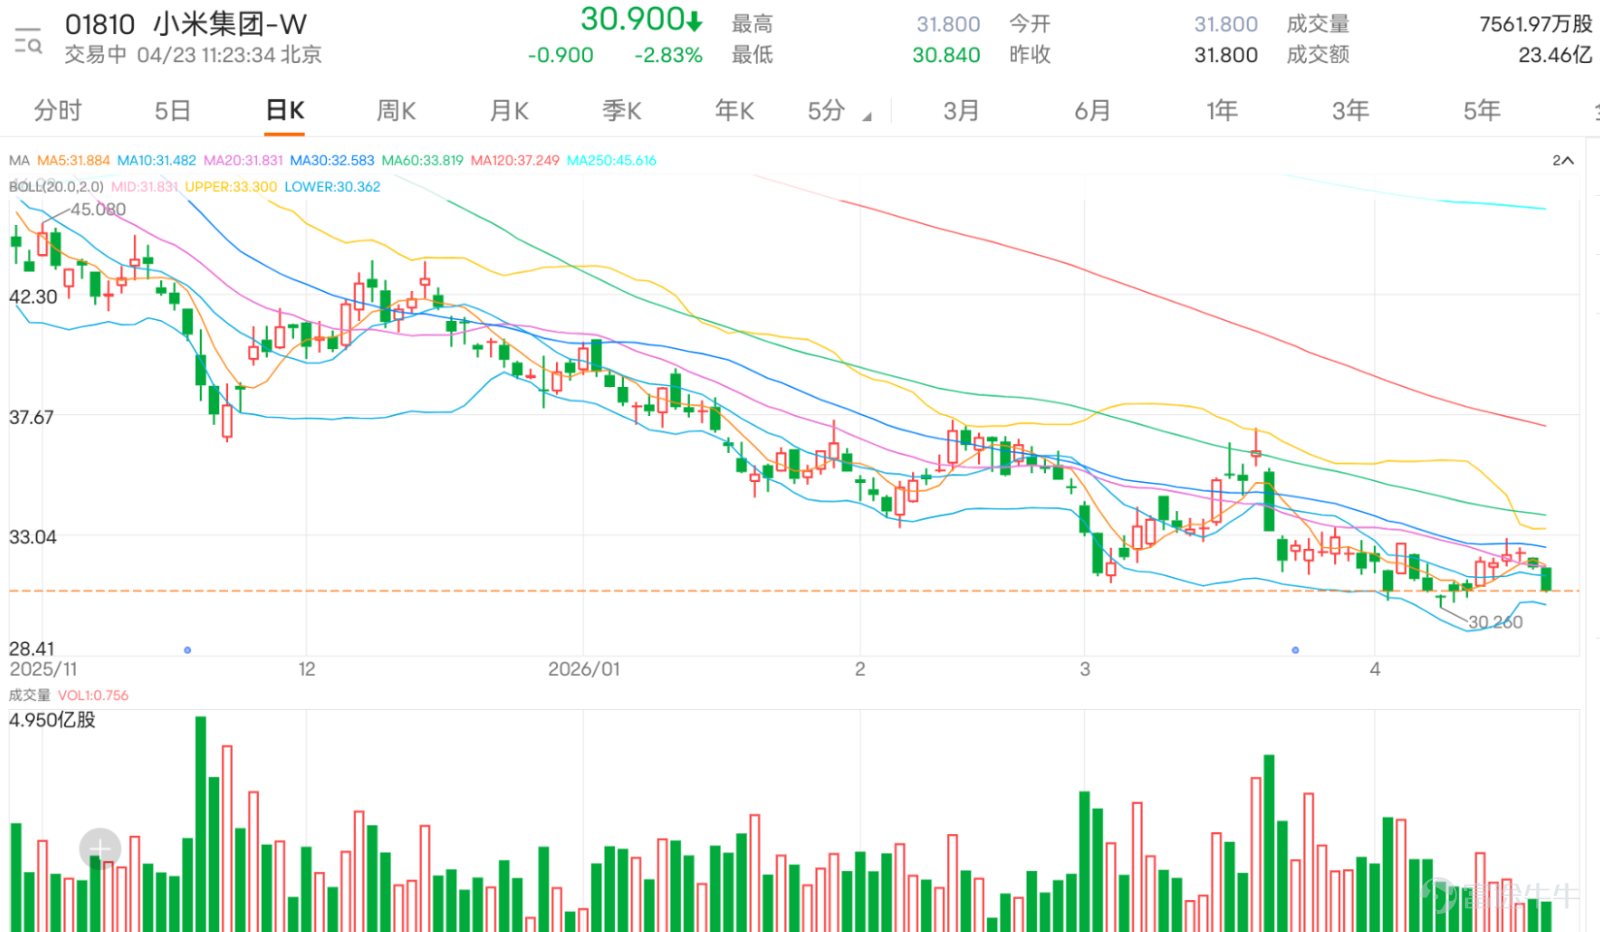Click the 成交额 value 23.46亿

click(1555, 55)
